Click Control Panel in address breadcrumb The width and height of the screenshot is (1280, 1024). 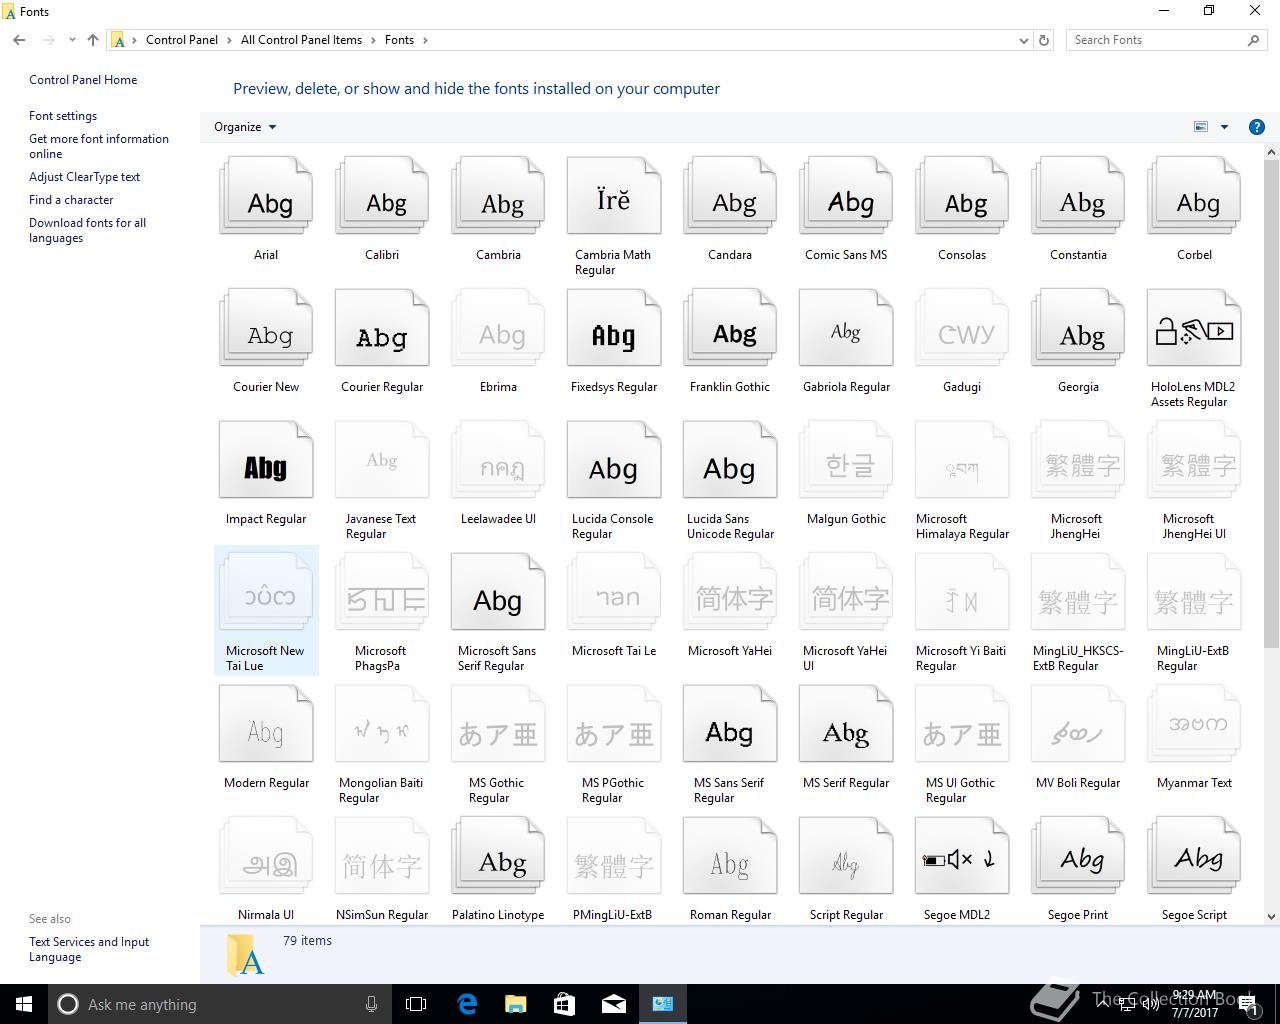pos(182,40)
